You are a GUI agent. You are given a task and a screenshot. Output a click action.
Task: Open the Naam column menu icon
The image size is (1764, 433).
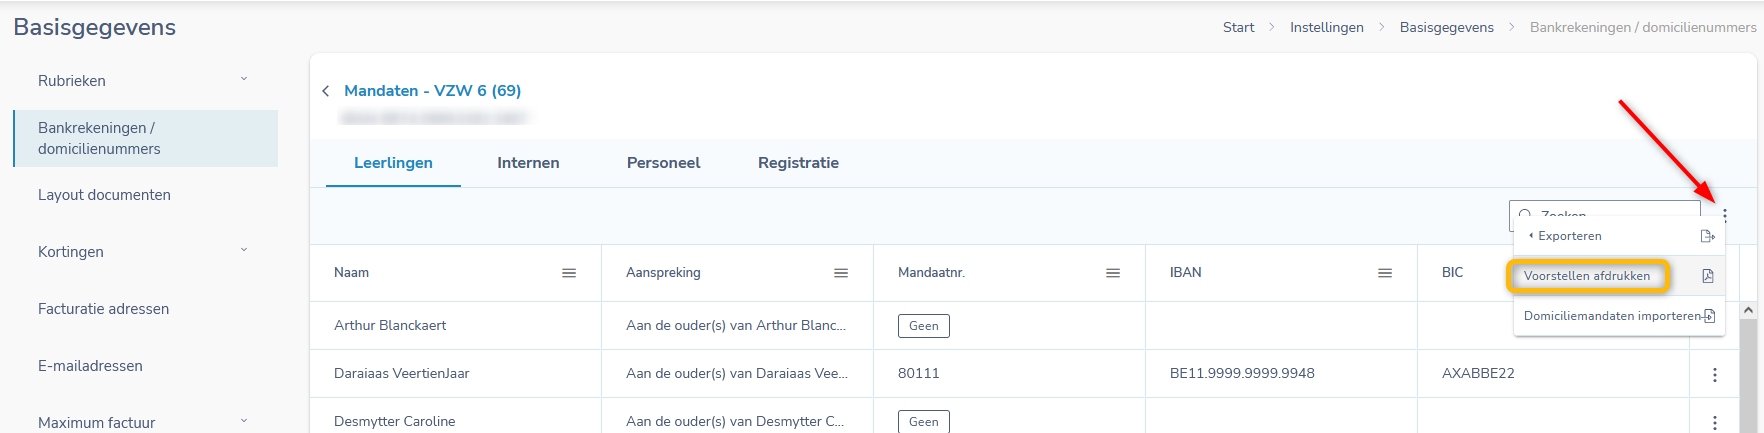(x=569, y=273)
